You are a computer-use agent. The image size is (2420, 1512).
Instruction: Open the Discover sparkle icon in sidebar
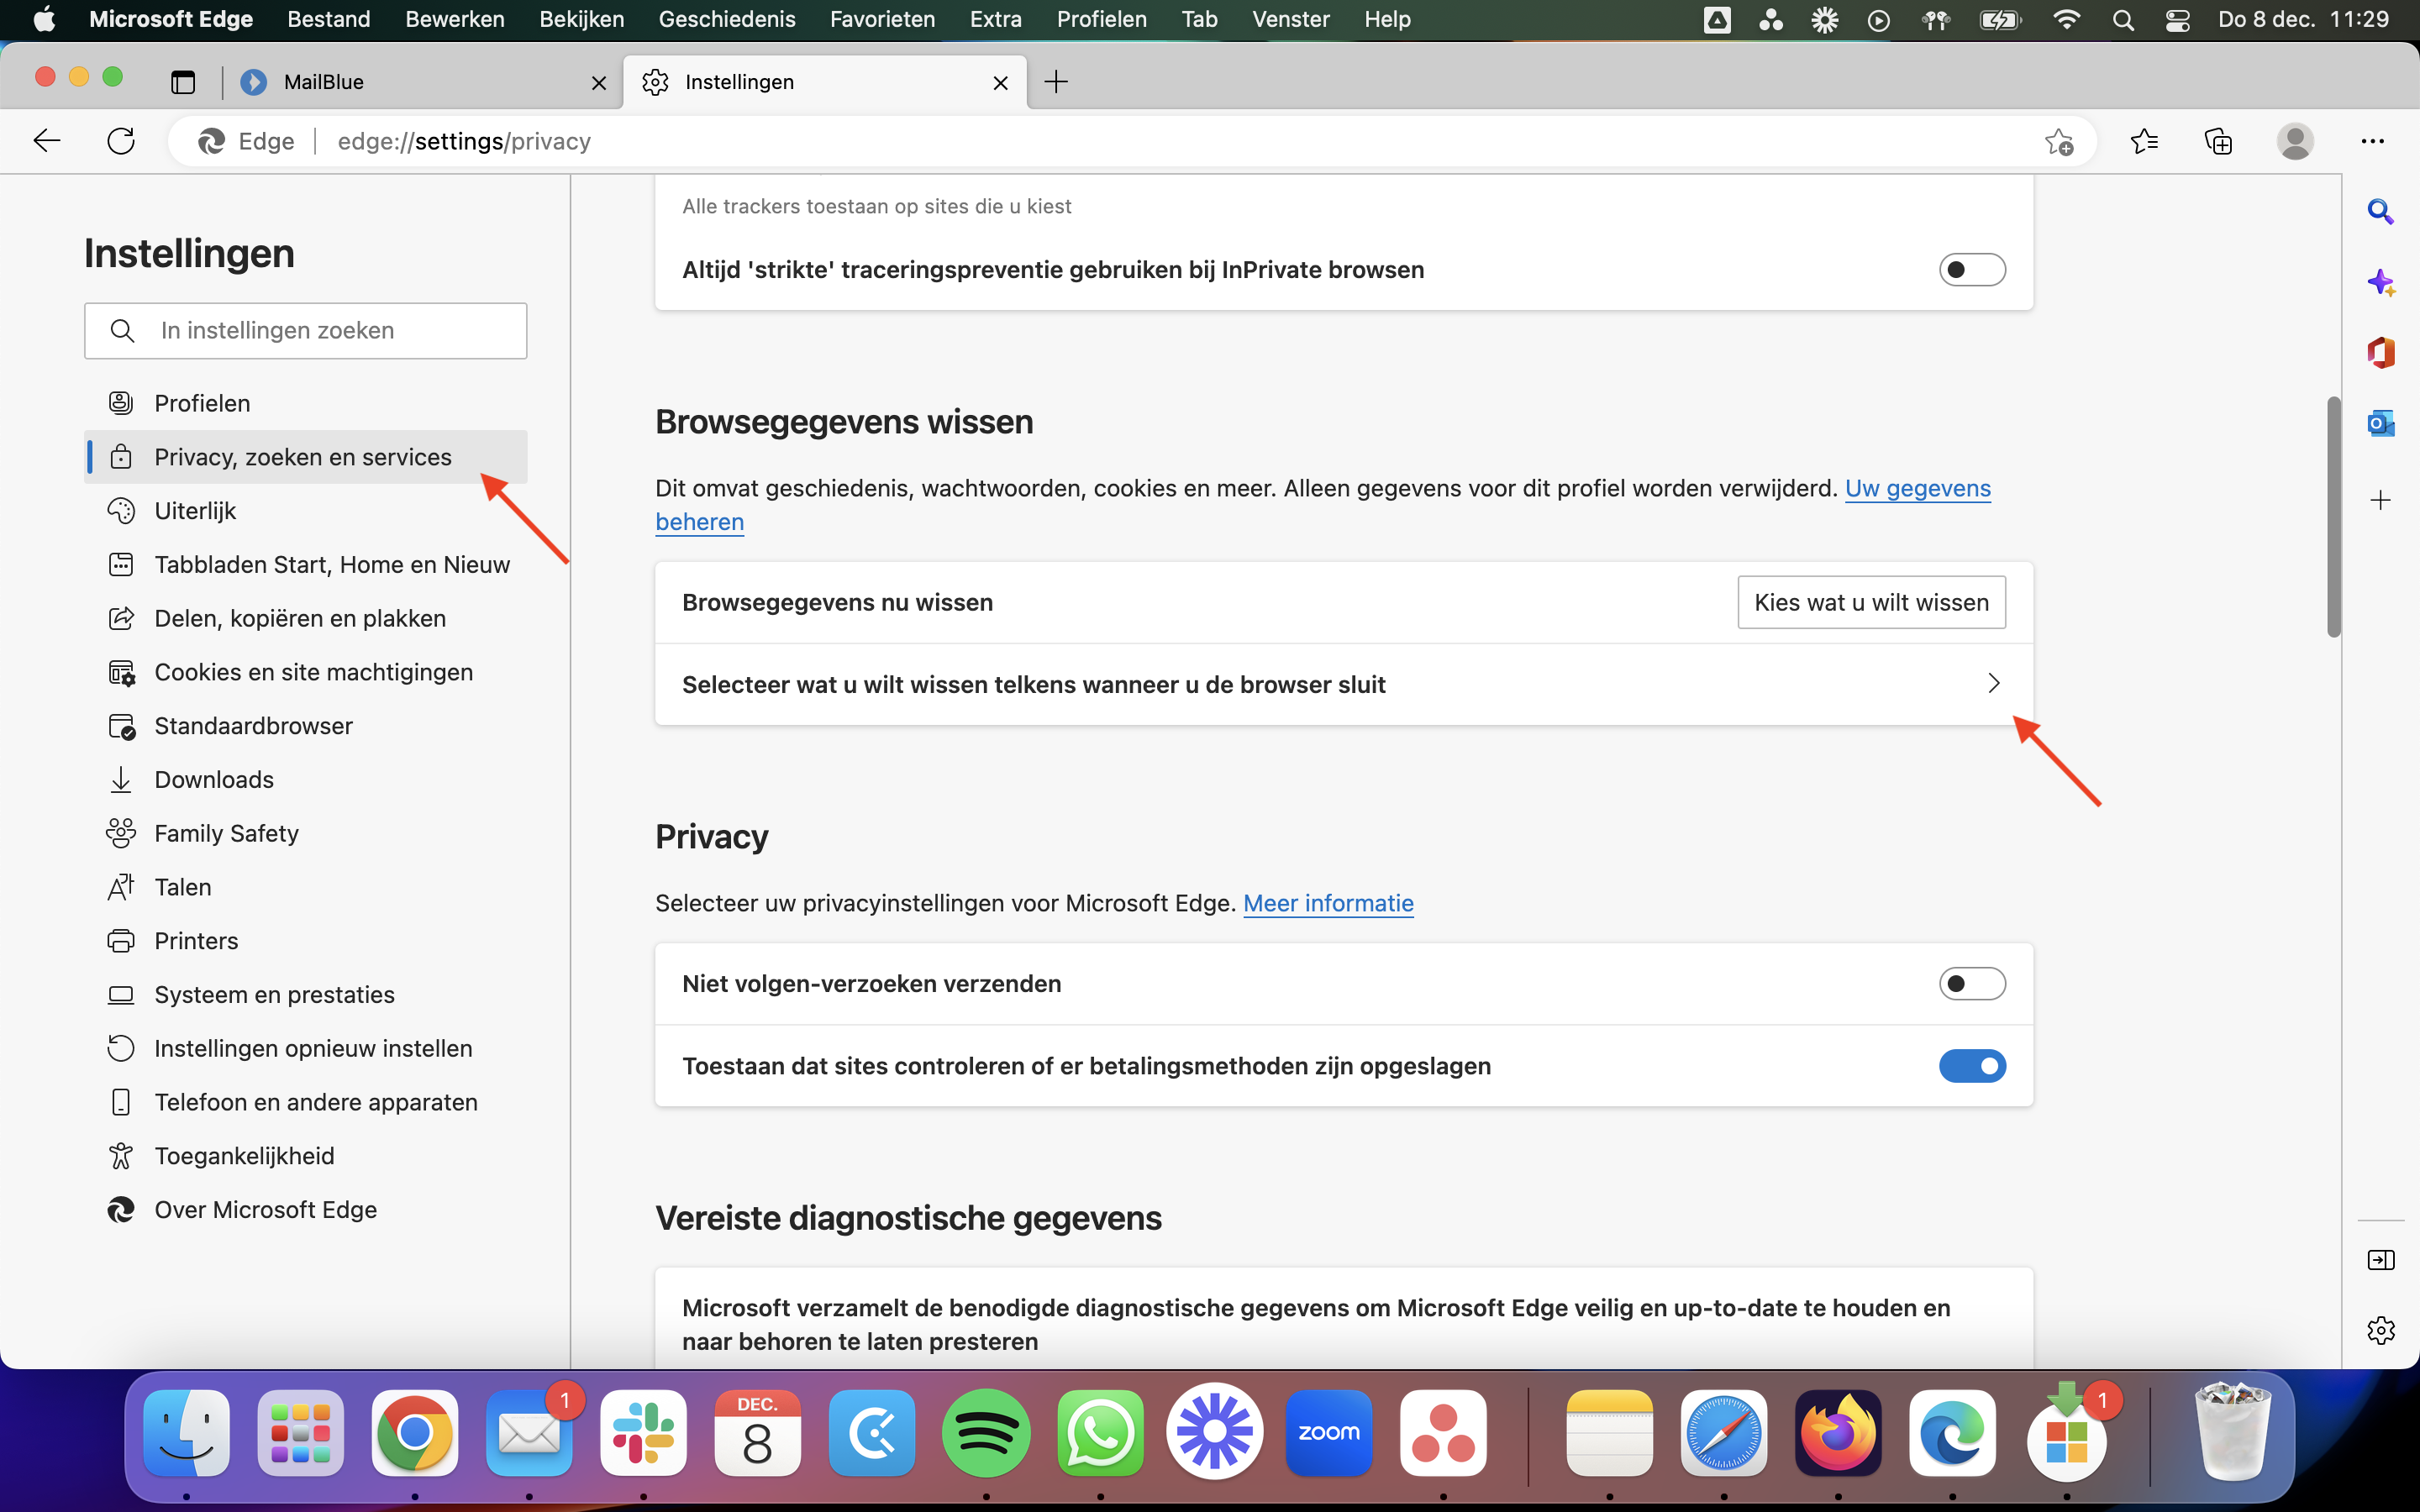2380,282
